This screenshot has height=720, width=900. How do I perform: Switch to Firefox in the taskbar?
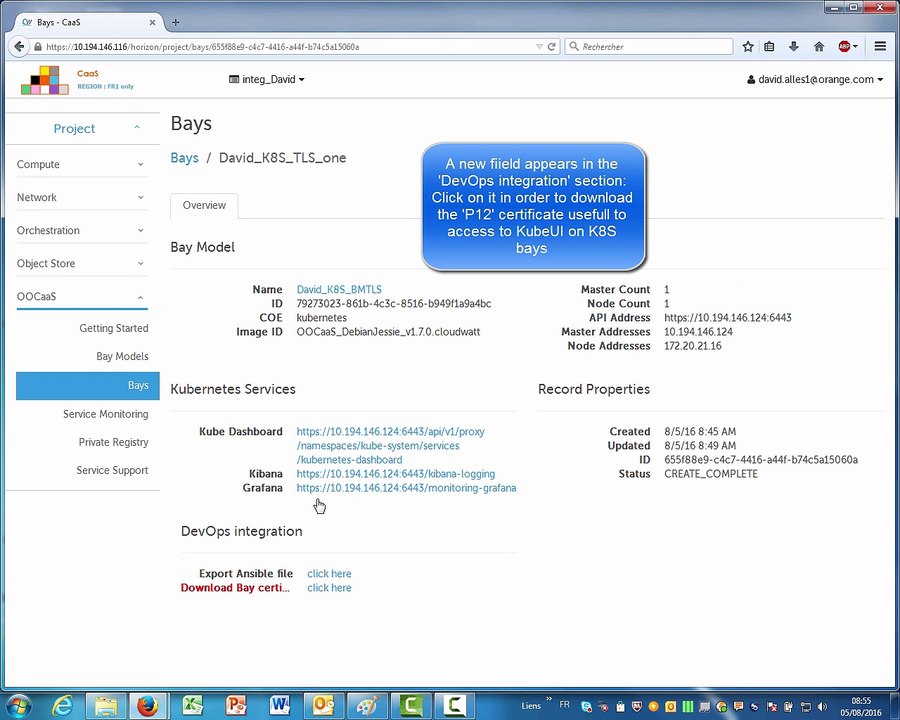[148, 706]
